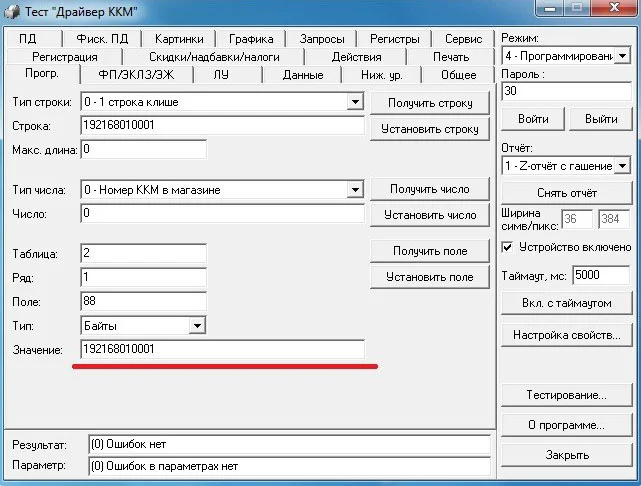Close the window with the title bar X

614,8
